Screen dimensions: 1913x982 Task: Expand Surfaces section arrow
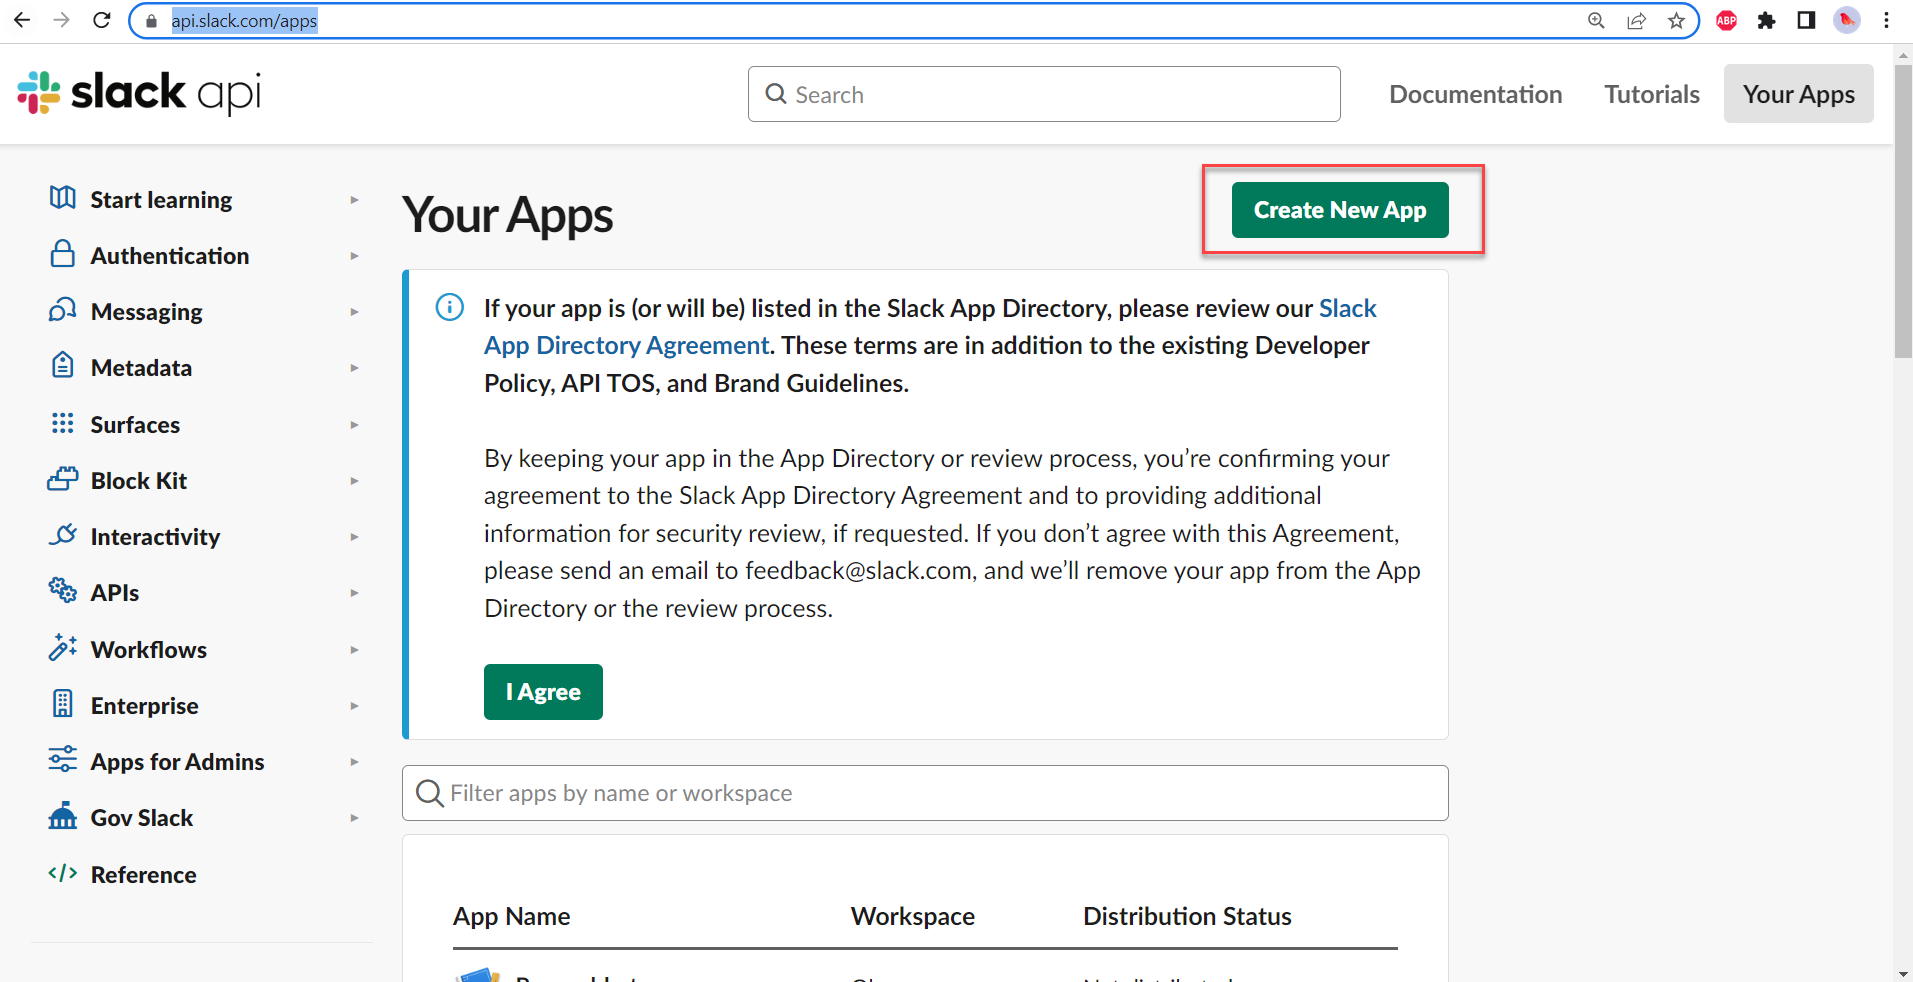354,425
